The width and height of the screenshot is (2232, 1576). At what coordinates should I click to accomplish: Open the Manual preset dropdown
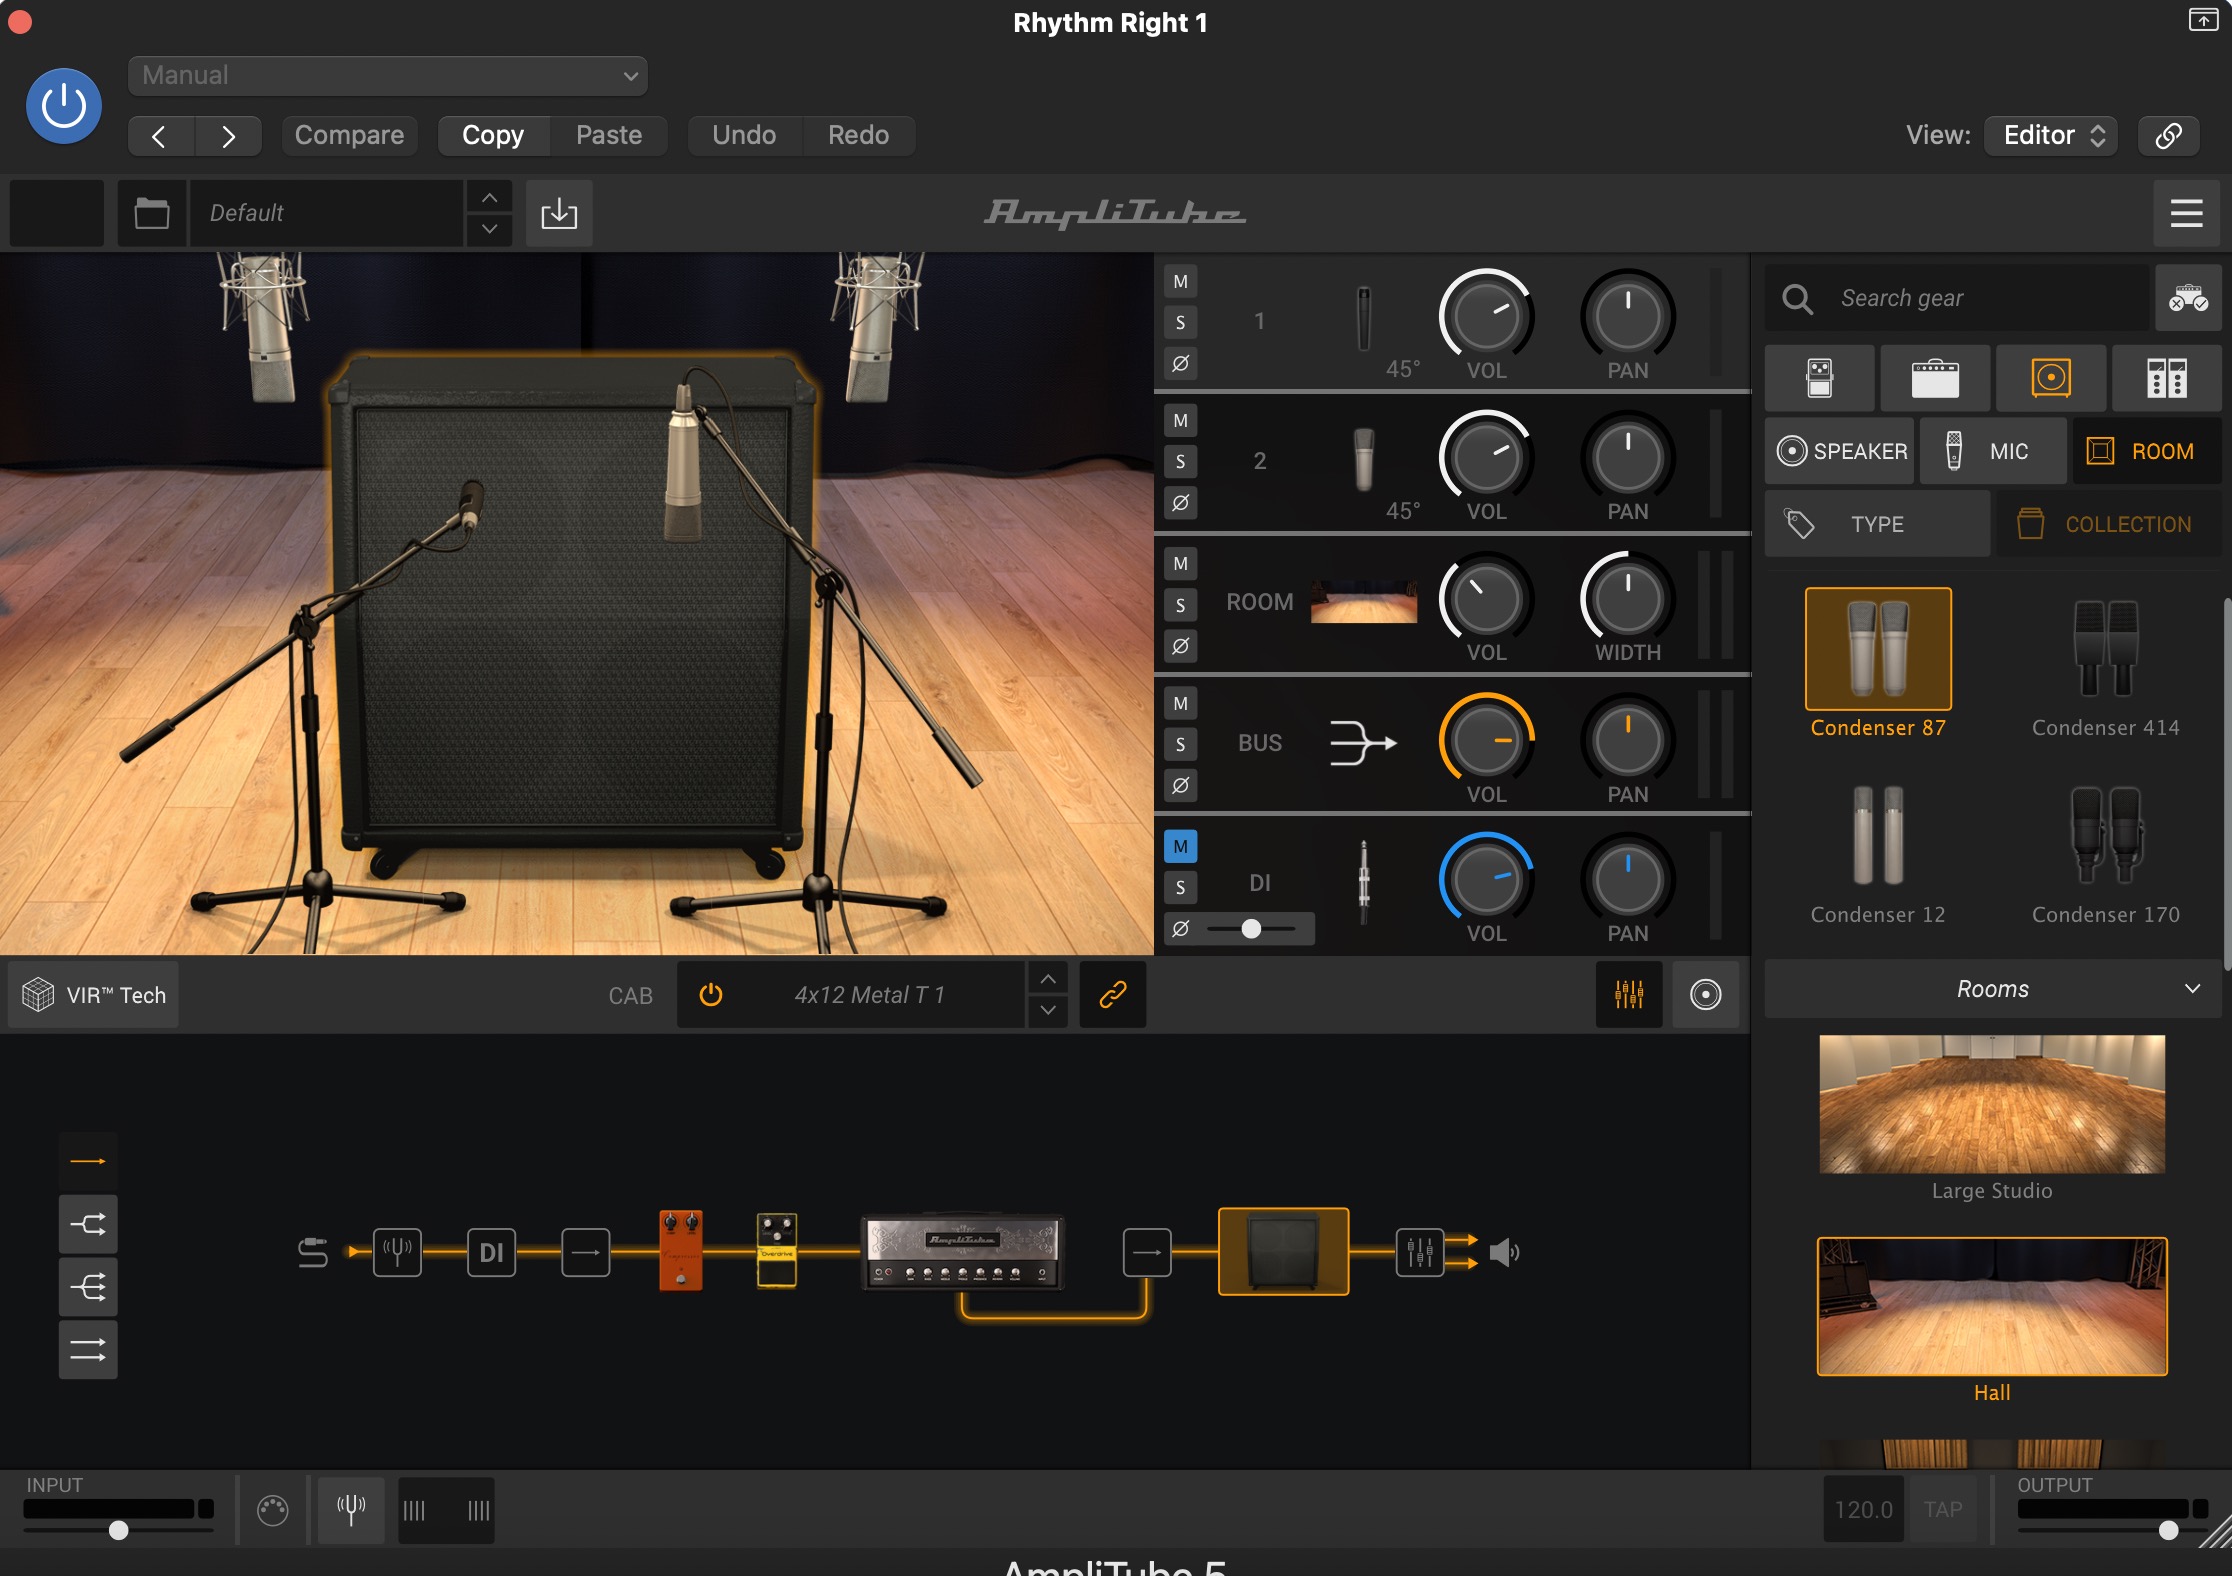(388, 76)
